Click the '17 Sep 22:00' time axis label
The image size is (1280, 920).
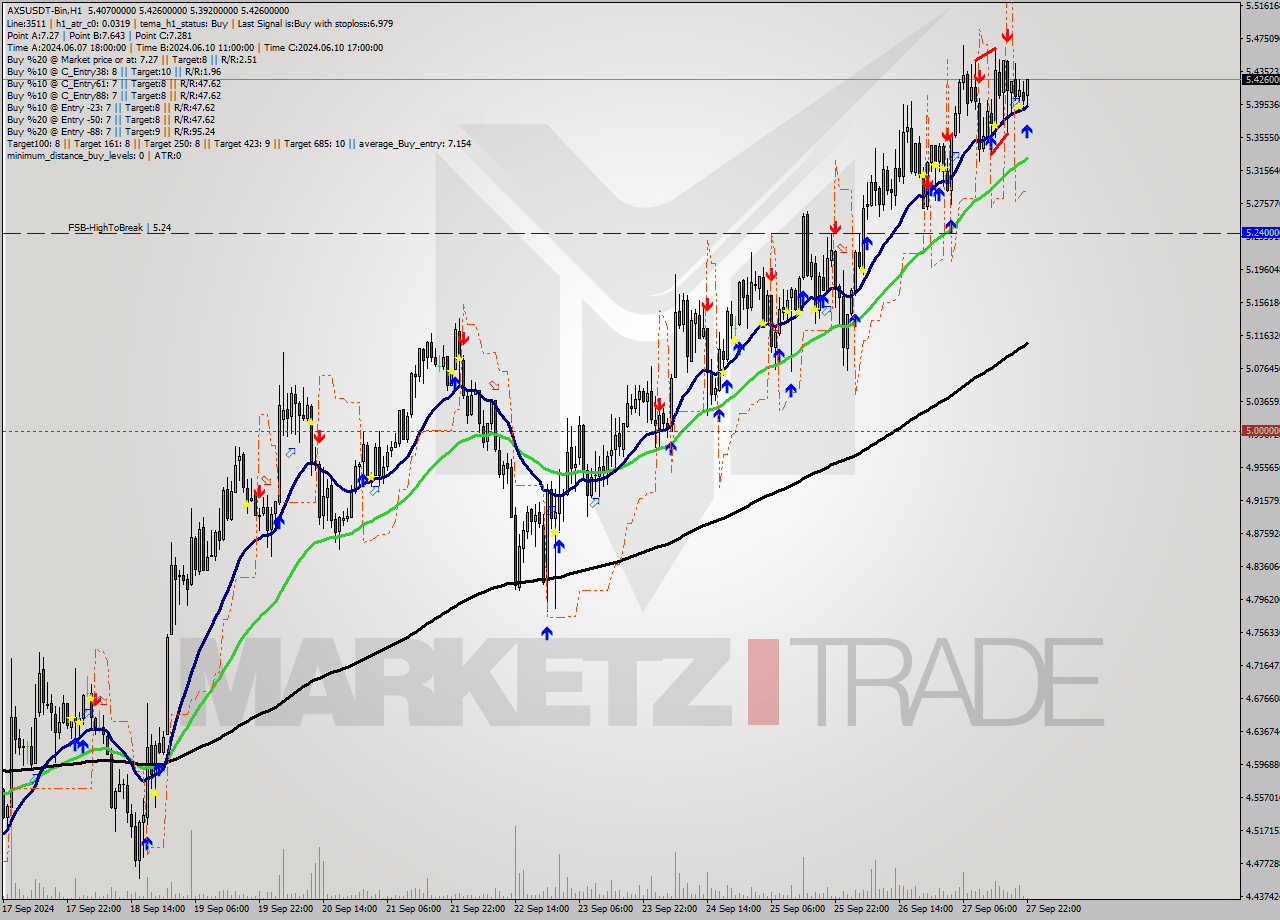93,909
